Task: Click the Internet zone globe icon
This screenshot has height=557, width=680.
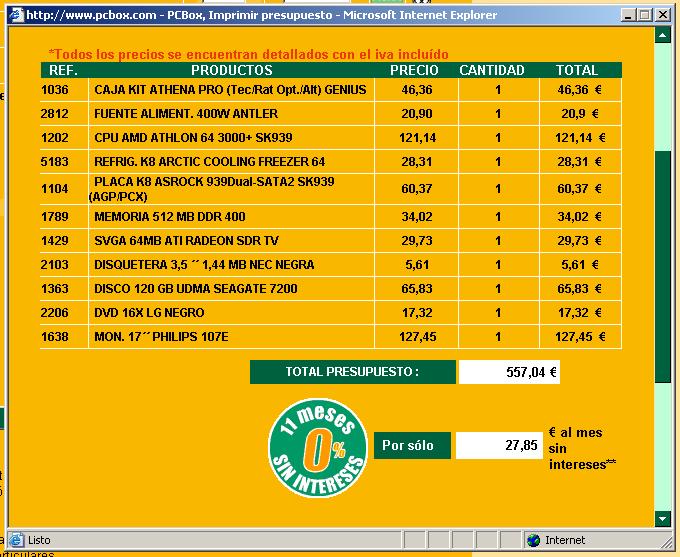Action: [533, 540]
